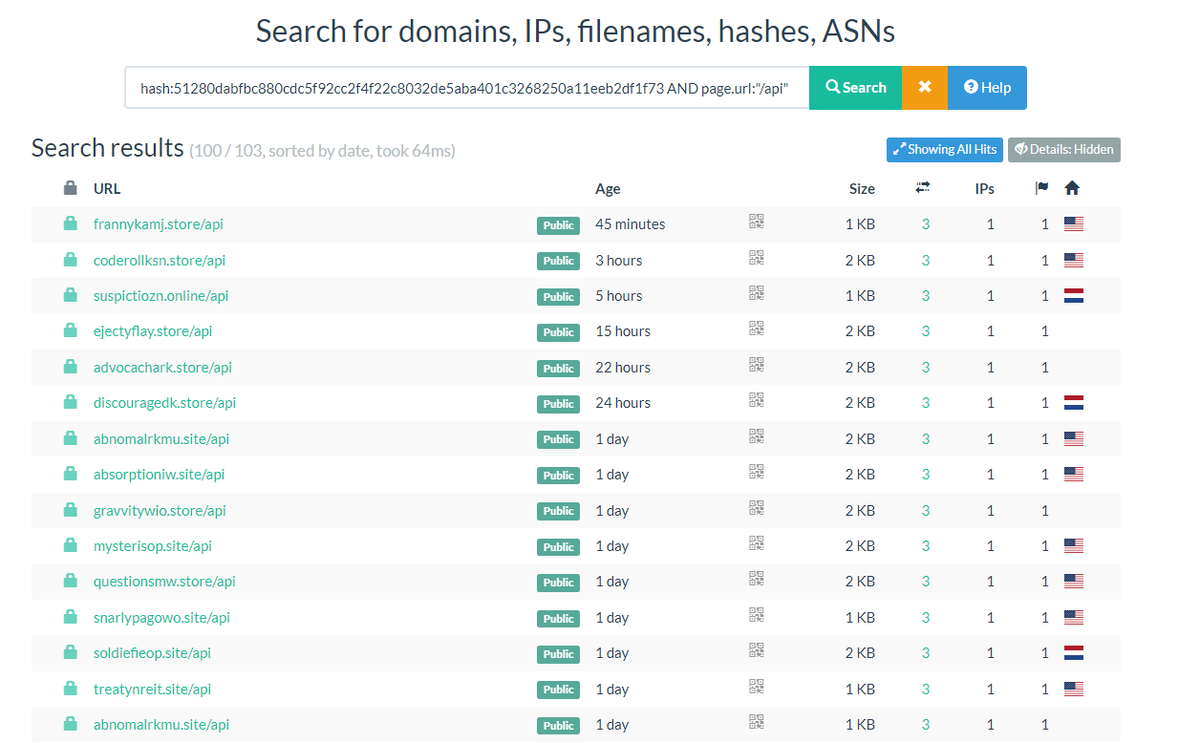Image resolution: width=1200 pixels, height=743 pixels.
Task: Click QR code icon for advocachark.store row
Action: point(756,365)
